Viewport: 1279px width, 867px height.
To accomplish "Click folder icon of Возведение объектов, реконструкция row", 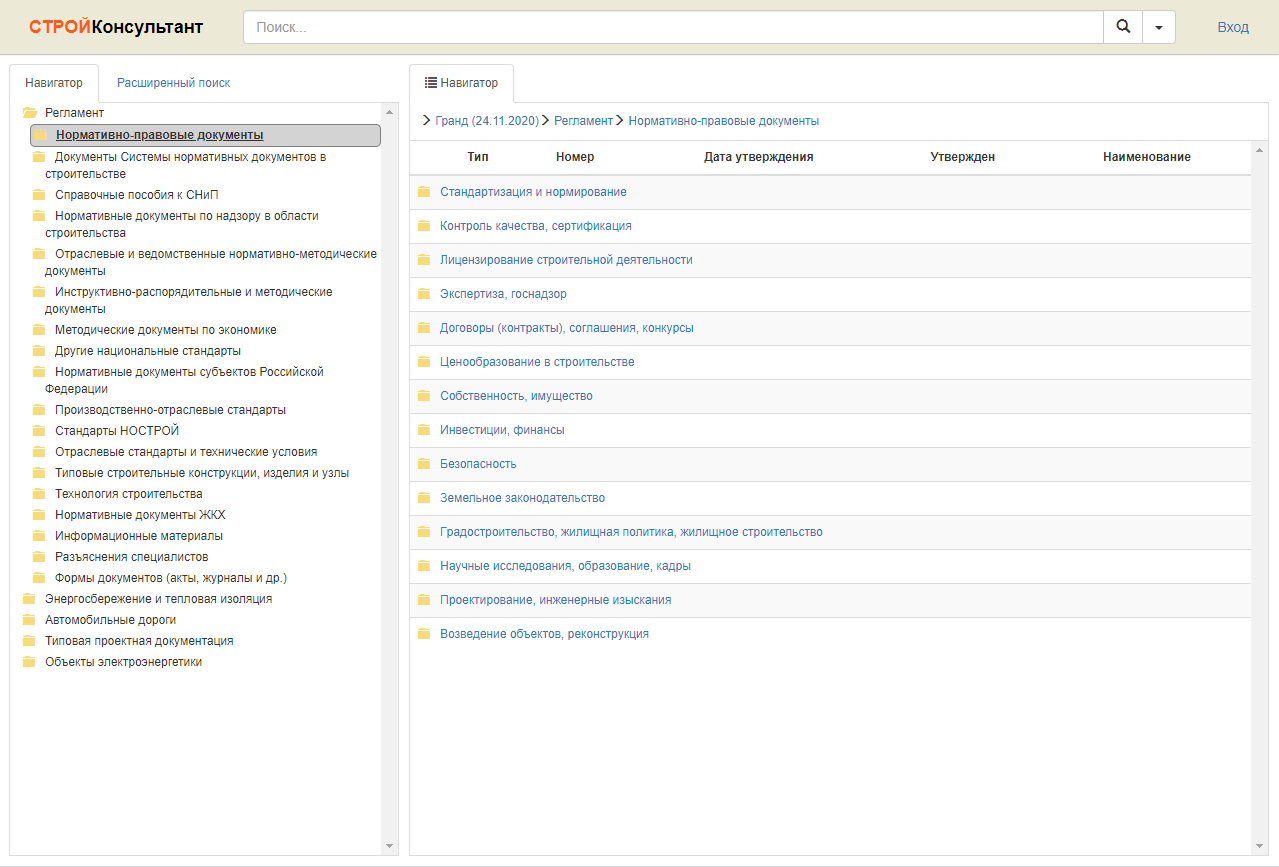I will coord(424,634).
